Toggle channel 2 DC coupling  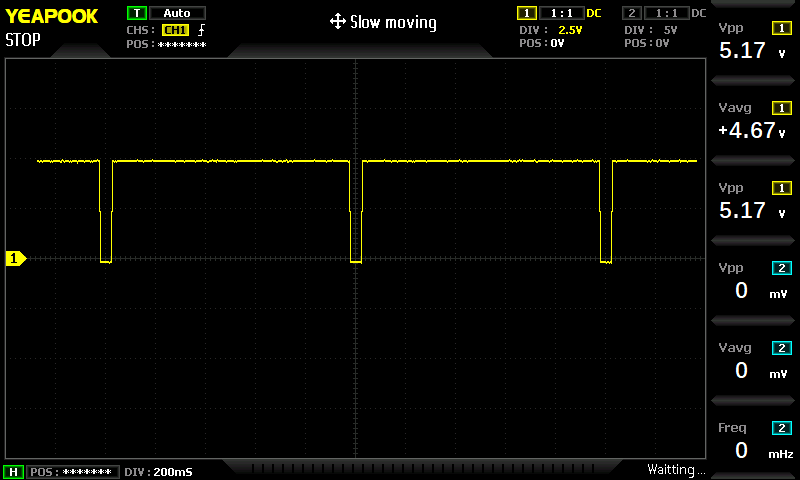click(699, 13)
